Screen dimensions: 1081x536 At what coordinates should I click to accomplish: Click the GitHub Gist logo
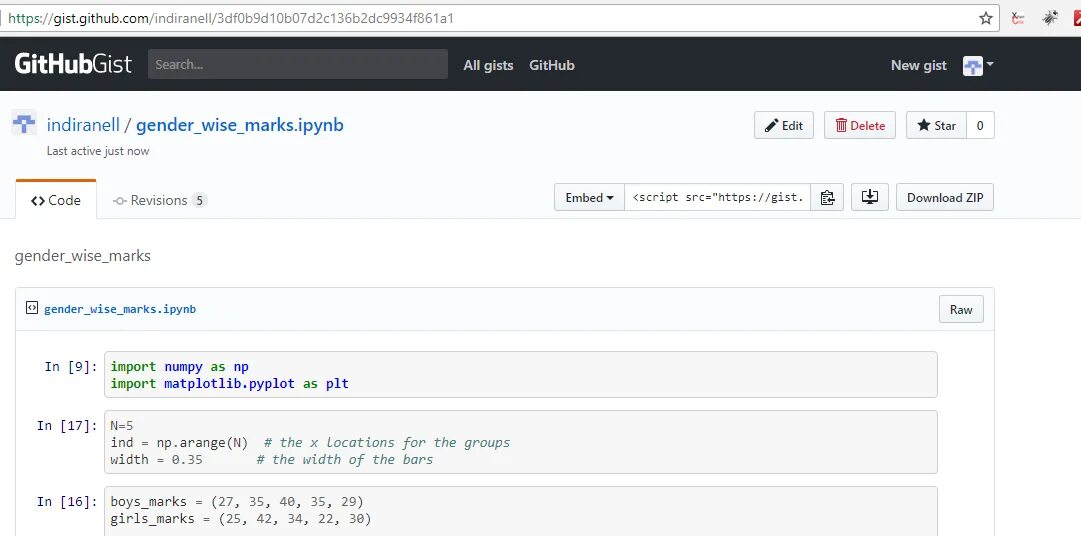click(74, 65)
